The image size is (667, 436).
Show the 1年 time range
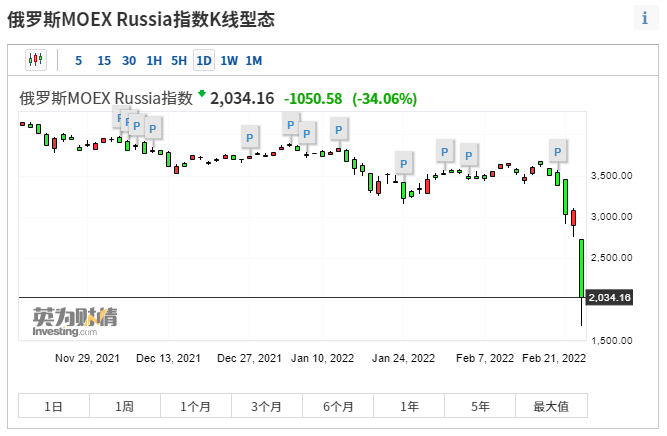[x=409, y=406]
